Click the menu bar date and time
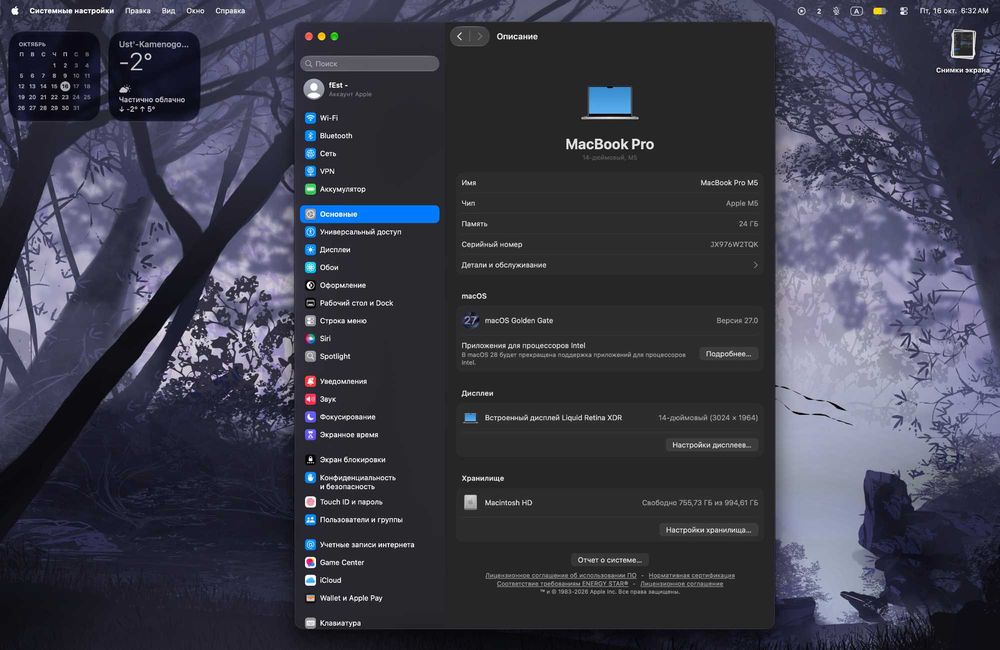This screenshot has height=650, width=1000. (954, 11)
